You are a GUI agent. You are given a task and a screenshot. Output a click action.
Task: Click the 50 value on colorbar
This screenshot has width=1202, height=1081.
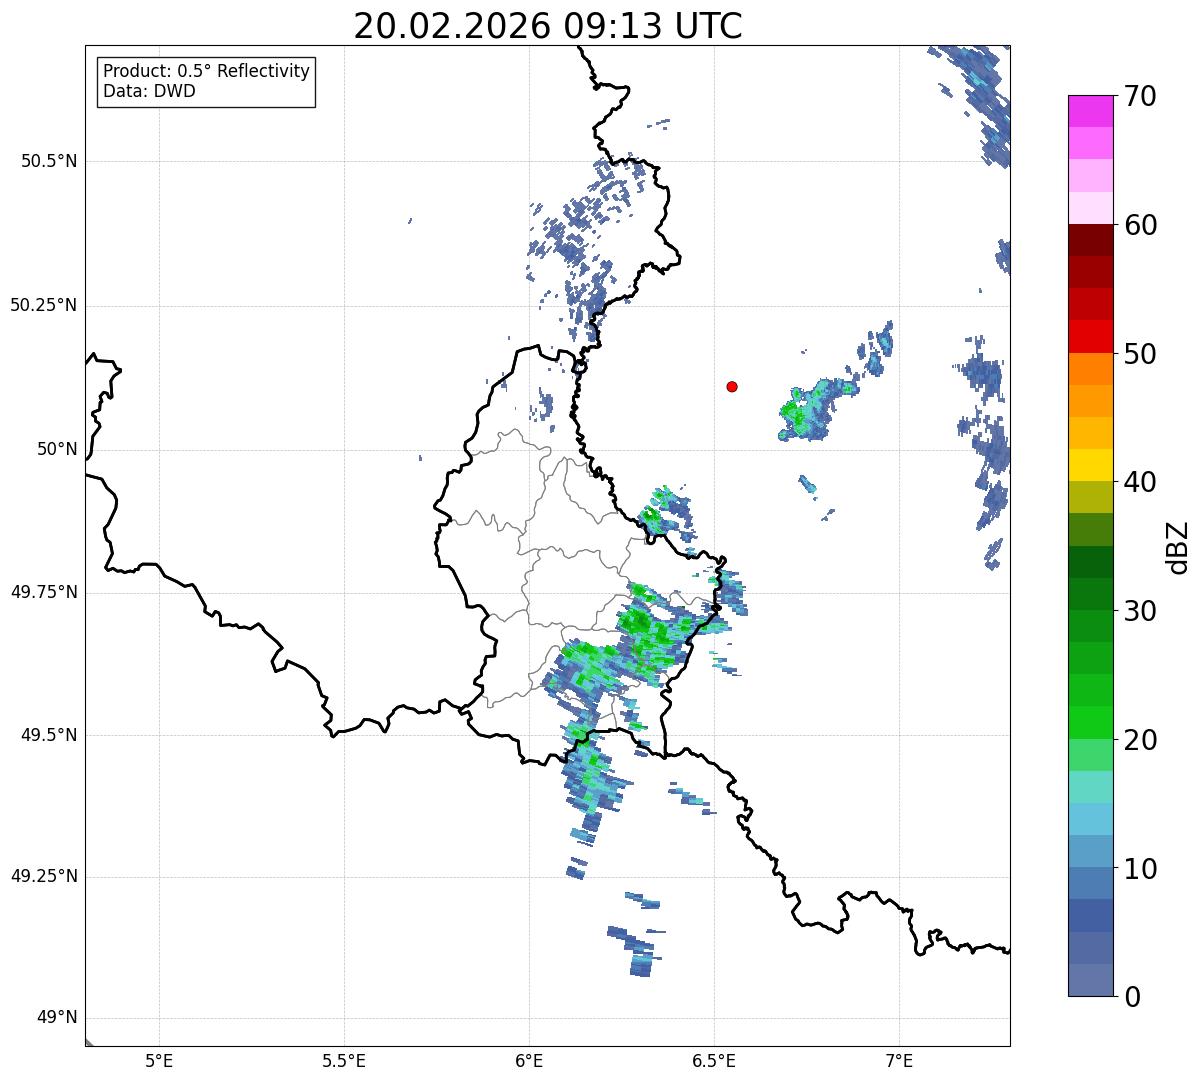click(1140, 354)
